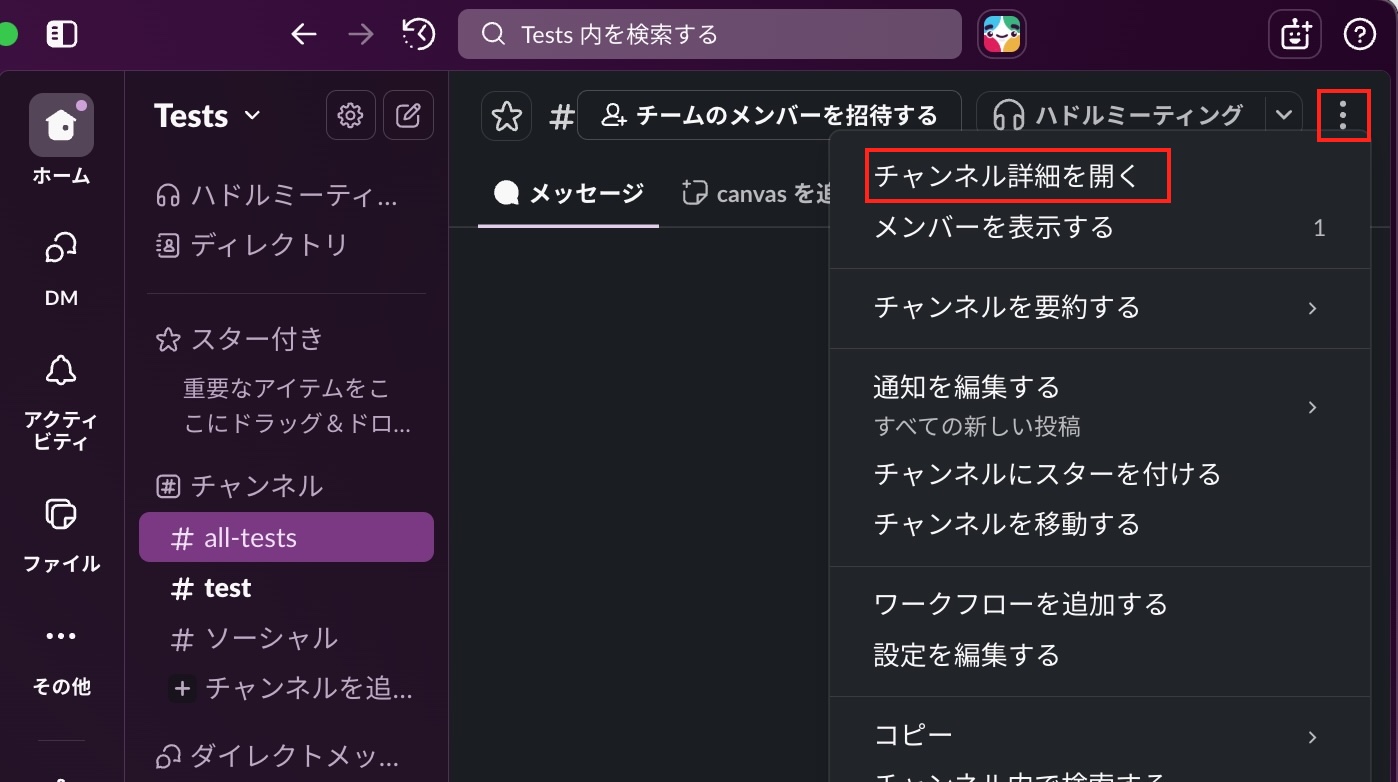Image resolution: width=1398 pixels, height=782 pixels.
Task: Open the Activity bell icon
Action: click(61, 372)
